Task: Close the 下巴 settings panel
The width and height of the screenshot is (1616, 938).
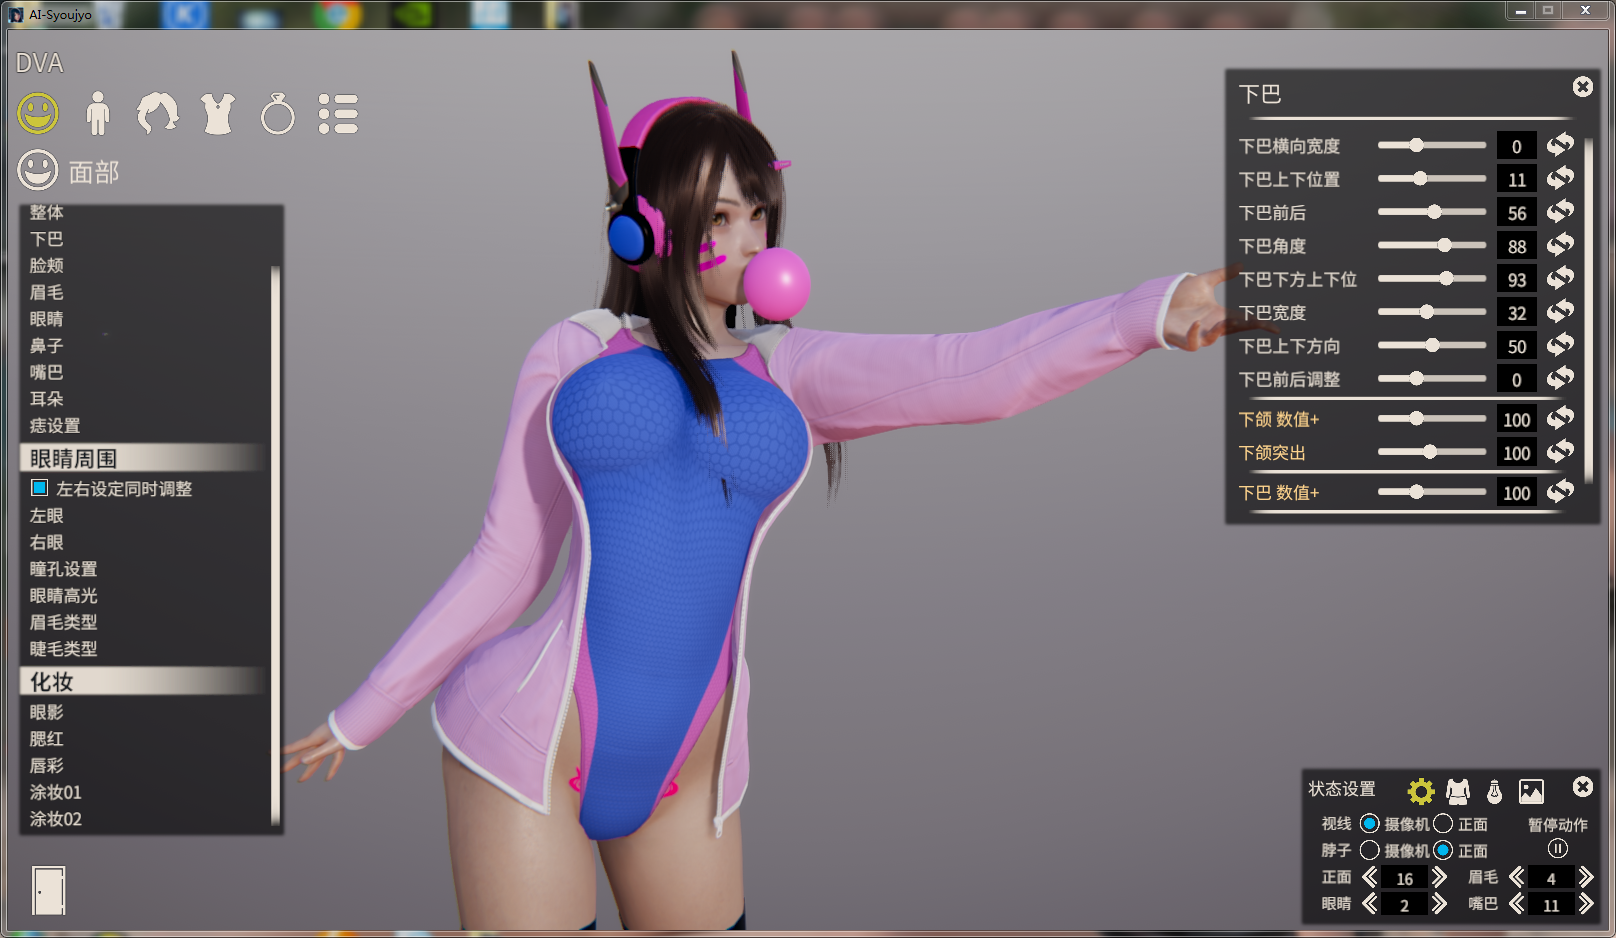Action: [1582, 87]
